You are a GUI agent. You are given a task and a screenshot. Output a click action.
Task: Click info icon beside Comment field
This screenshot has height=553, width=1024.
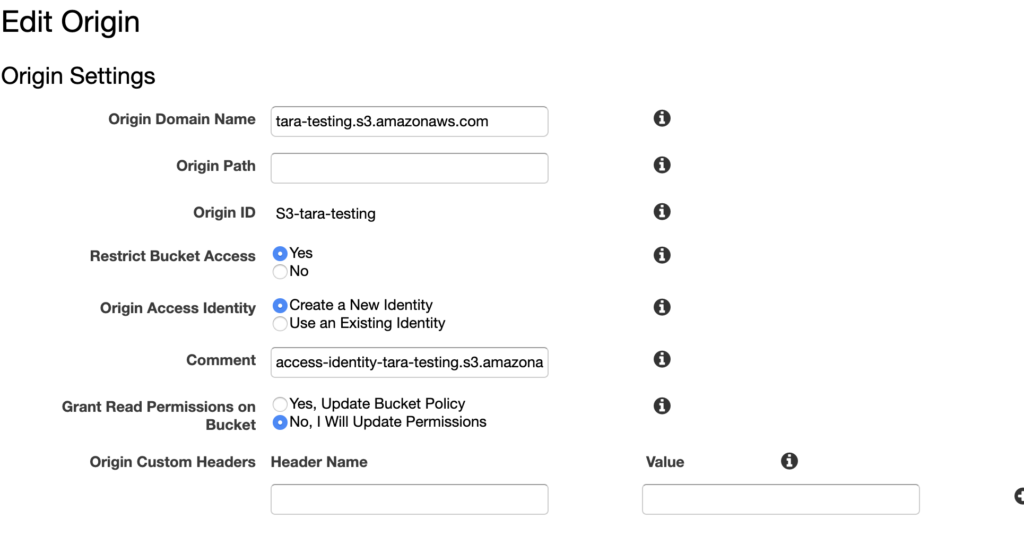click(662, 359)
